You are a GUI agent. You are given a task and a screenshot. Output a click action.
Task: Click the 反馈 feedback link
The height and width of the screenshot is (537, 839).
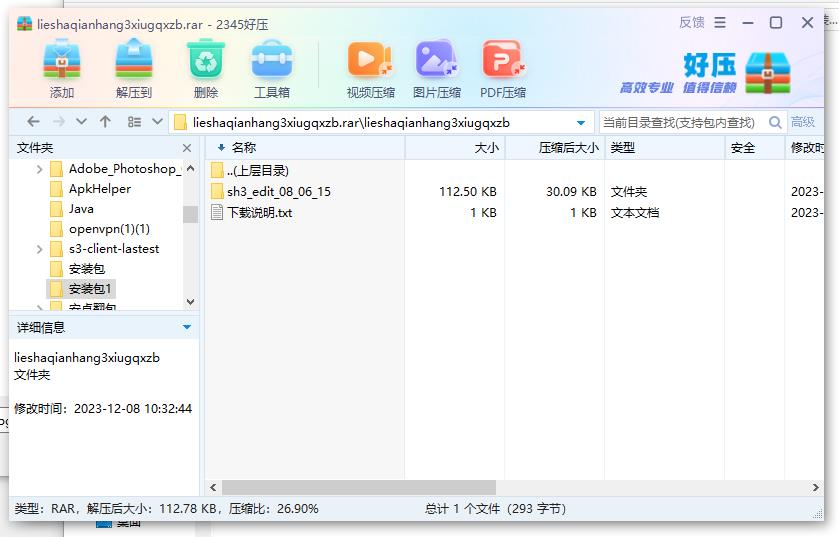click(691, 22)
